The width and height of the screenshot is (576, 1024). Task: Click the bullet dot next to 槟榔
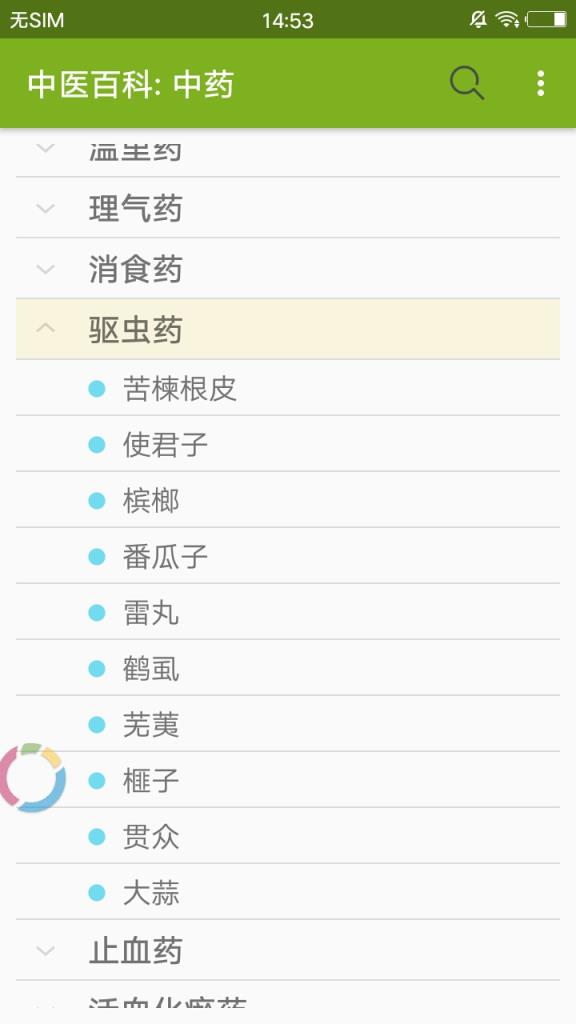tap(95, 500)
